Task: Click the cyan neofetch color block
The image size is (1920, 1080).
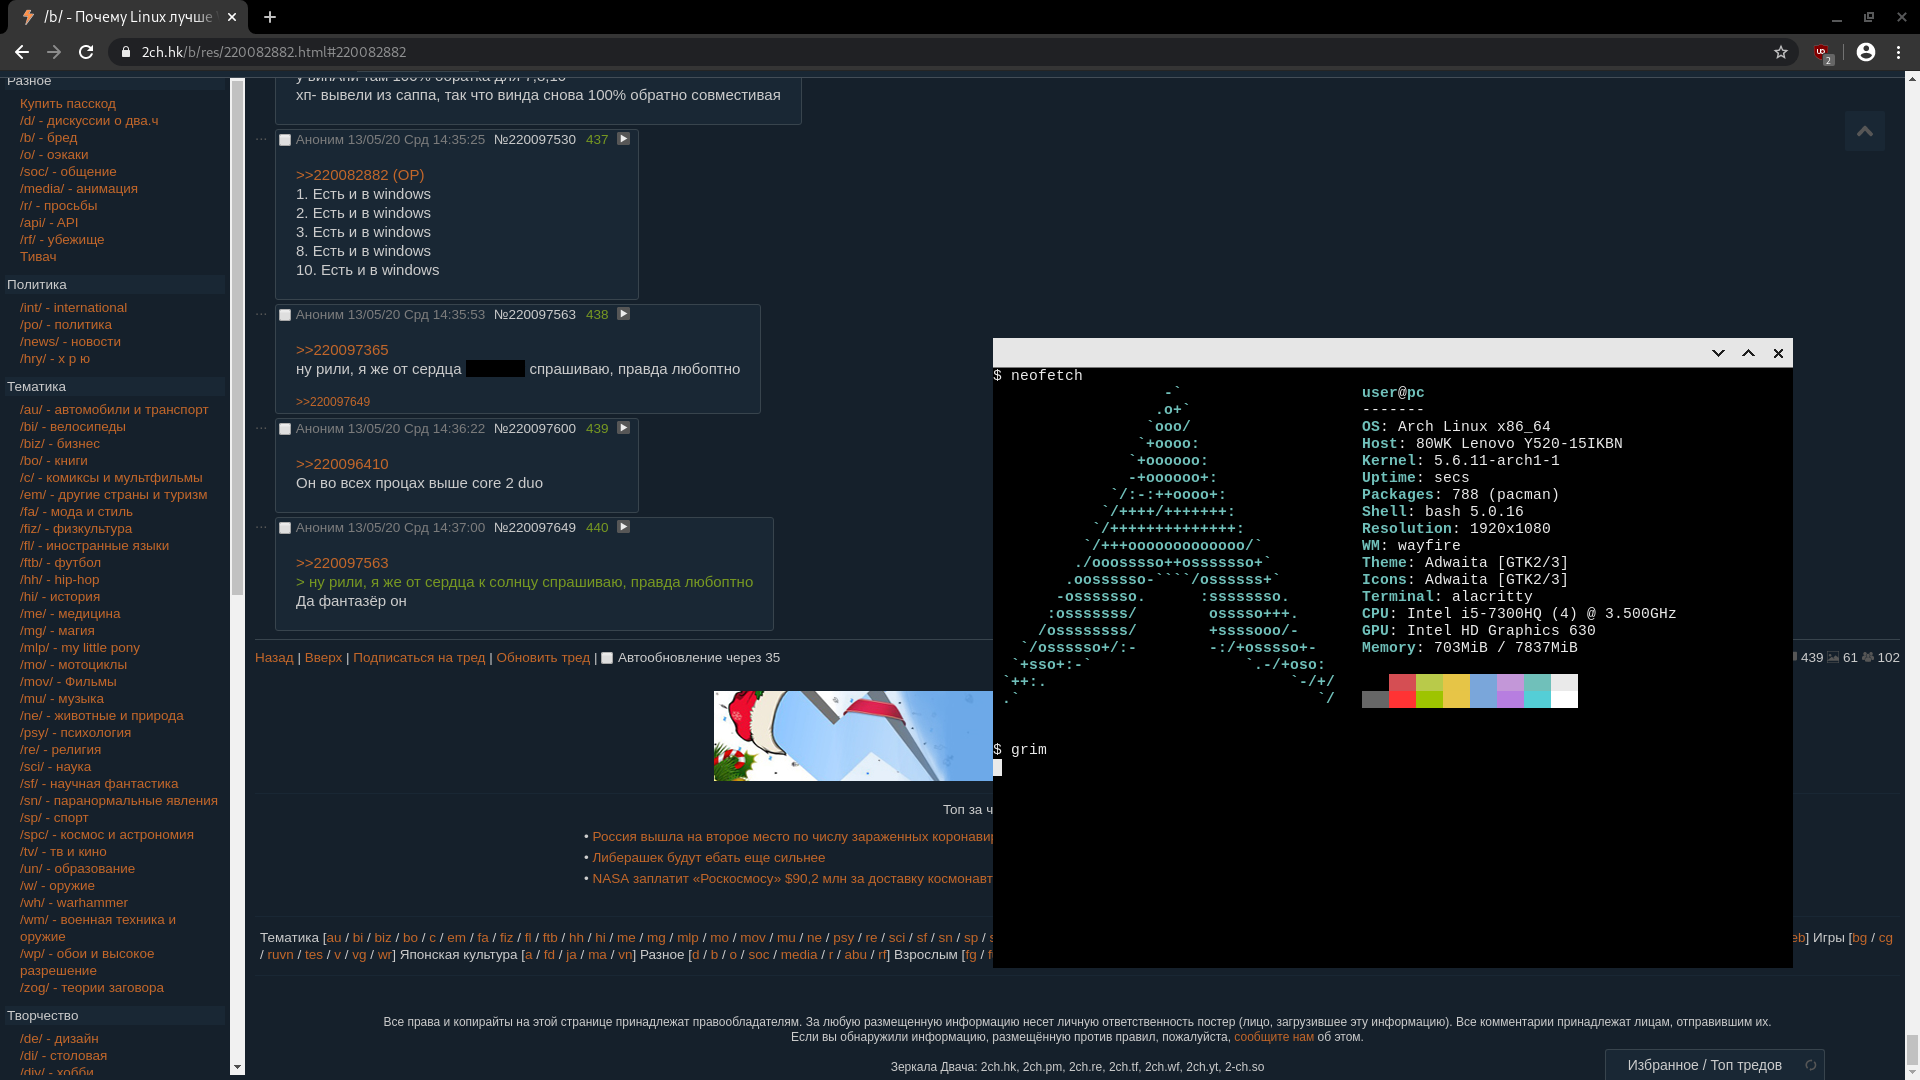Action: [1537, 691]
